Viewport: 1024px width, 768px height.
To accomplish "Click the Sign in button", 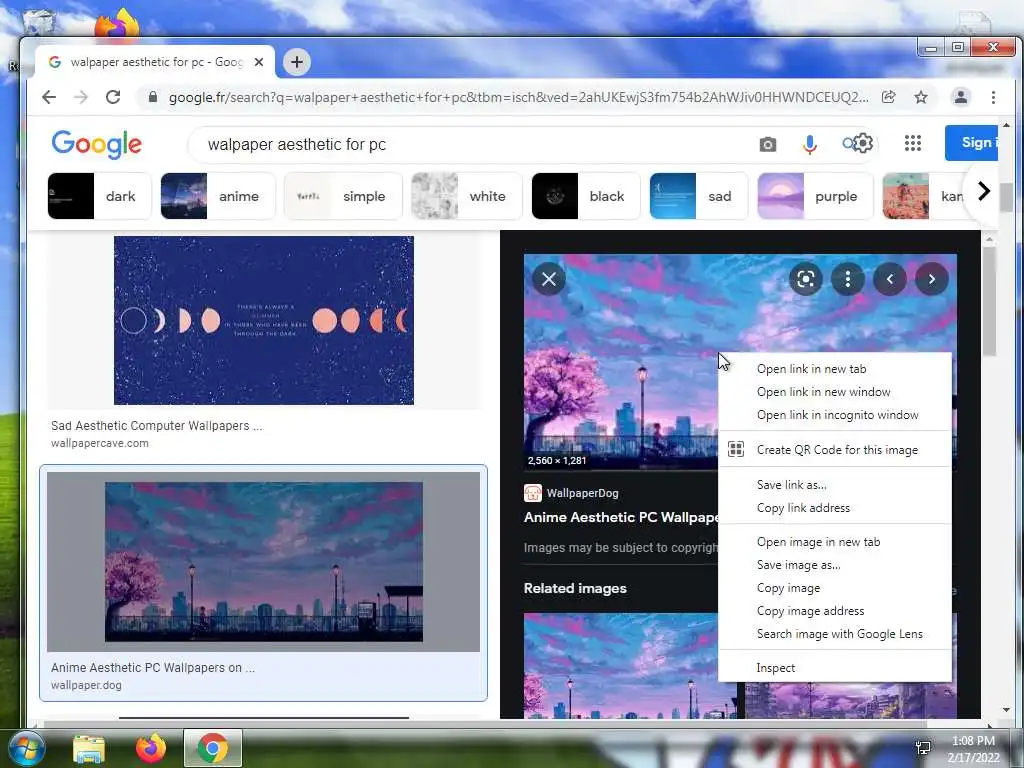I will point(971,142).
